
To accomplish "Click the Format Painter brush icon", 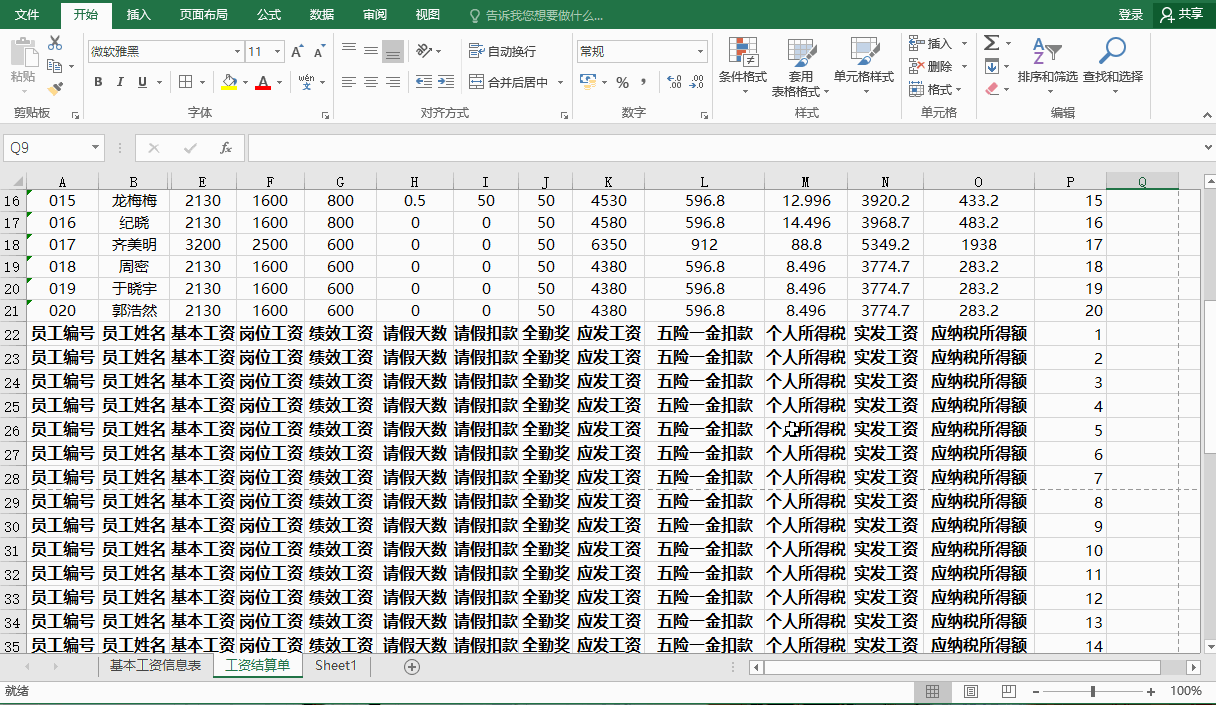I will coord(54,89).
